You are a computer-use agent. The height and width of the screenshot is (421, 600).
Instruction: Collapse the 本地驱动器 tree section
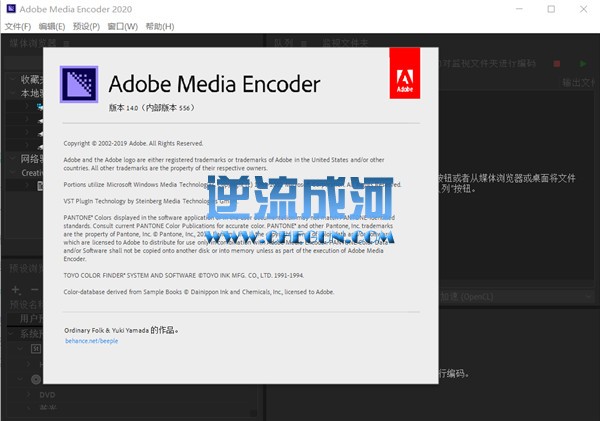(13, 93)
